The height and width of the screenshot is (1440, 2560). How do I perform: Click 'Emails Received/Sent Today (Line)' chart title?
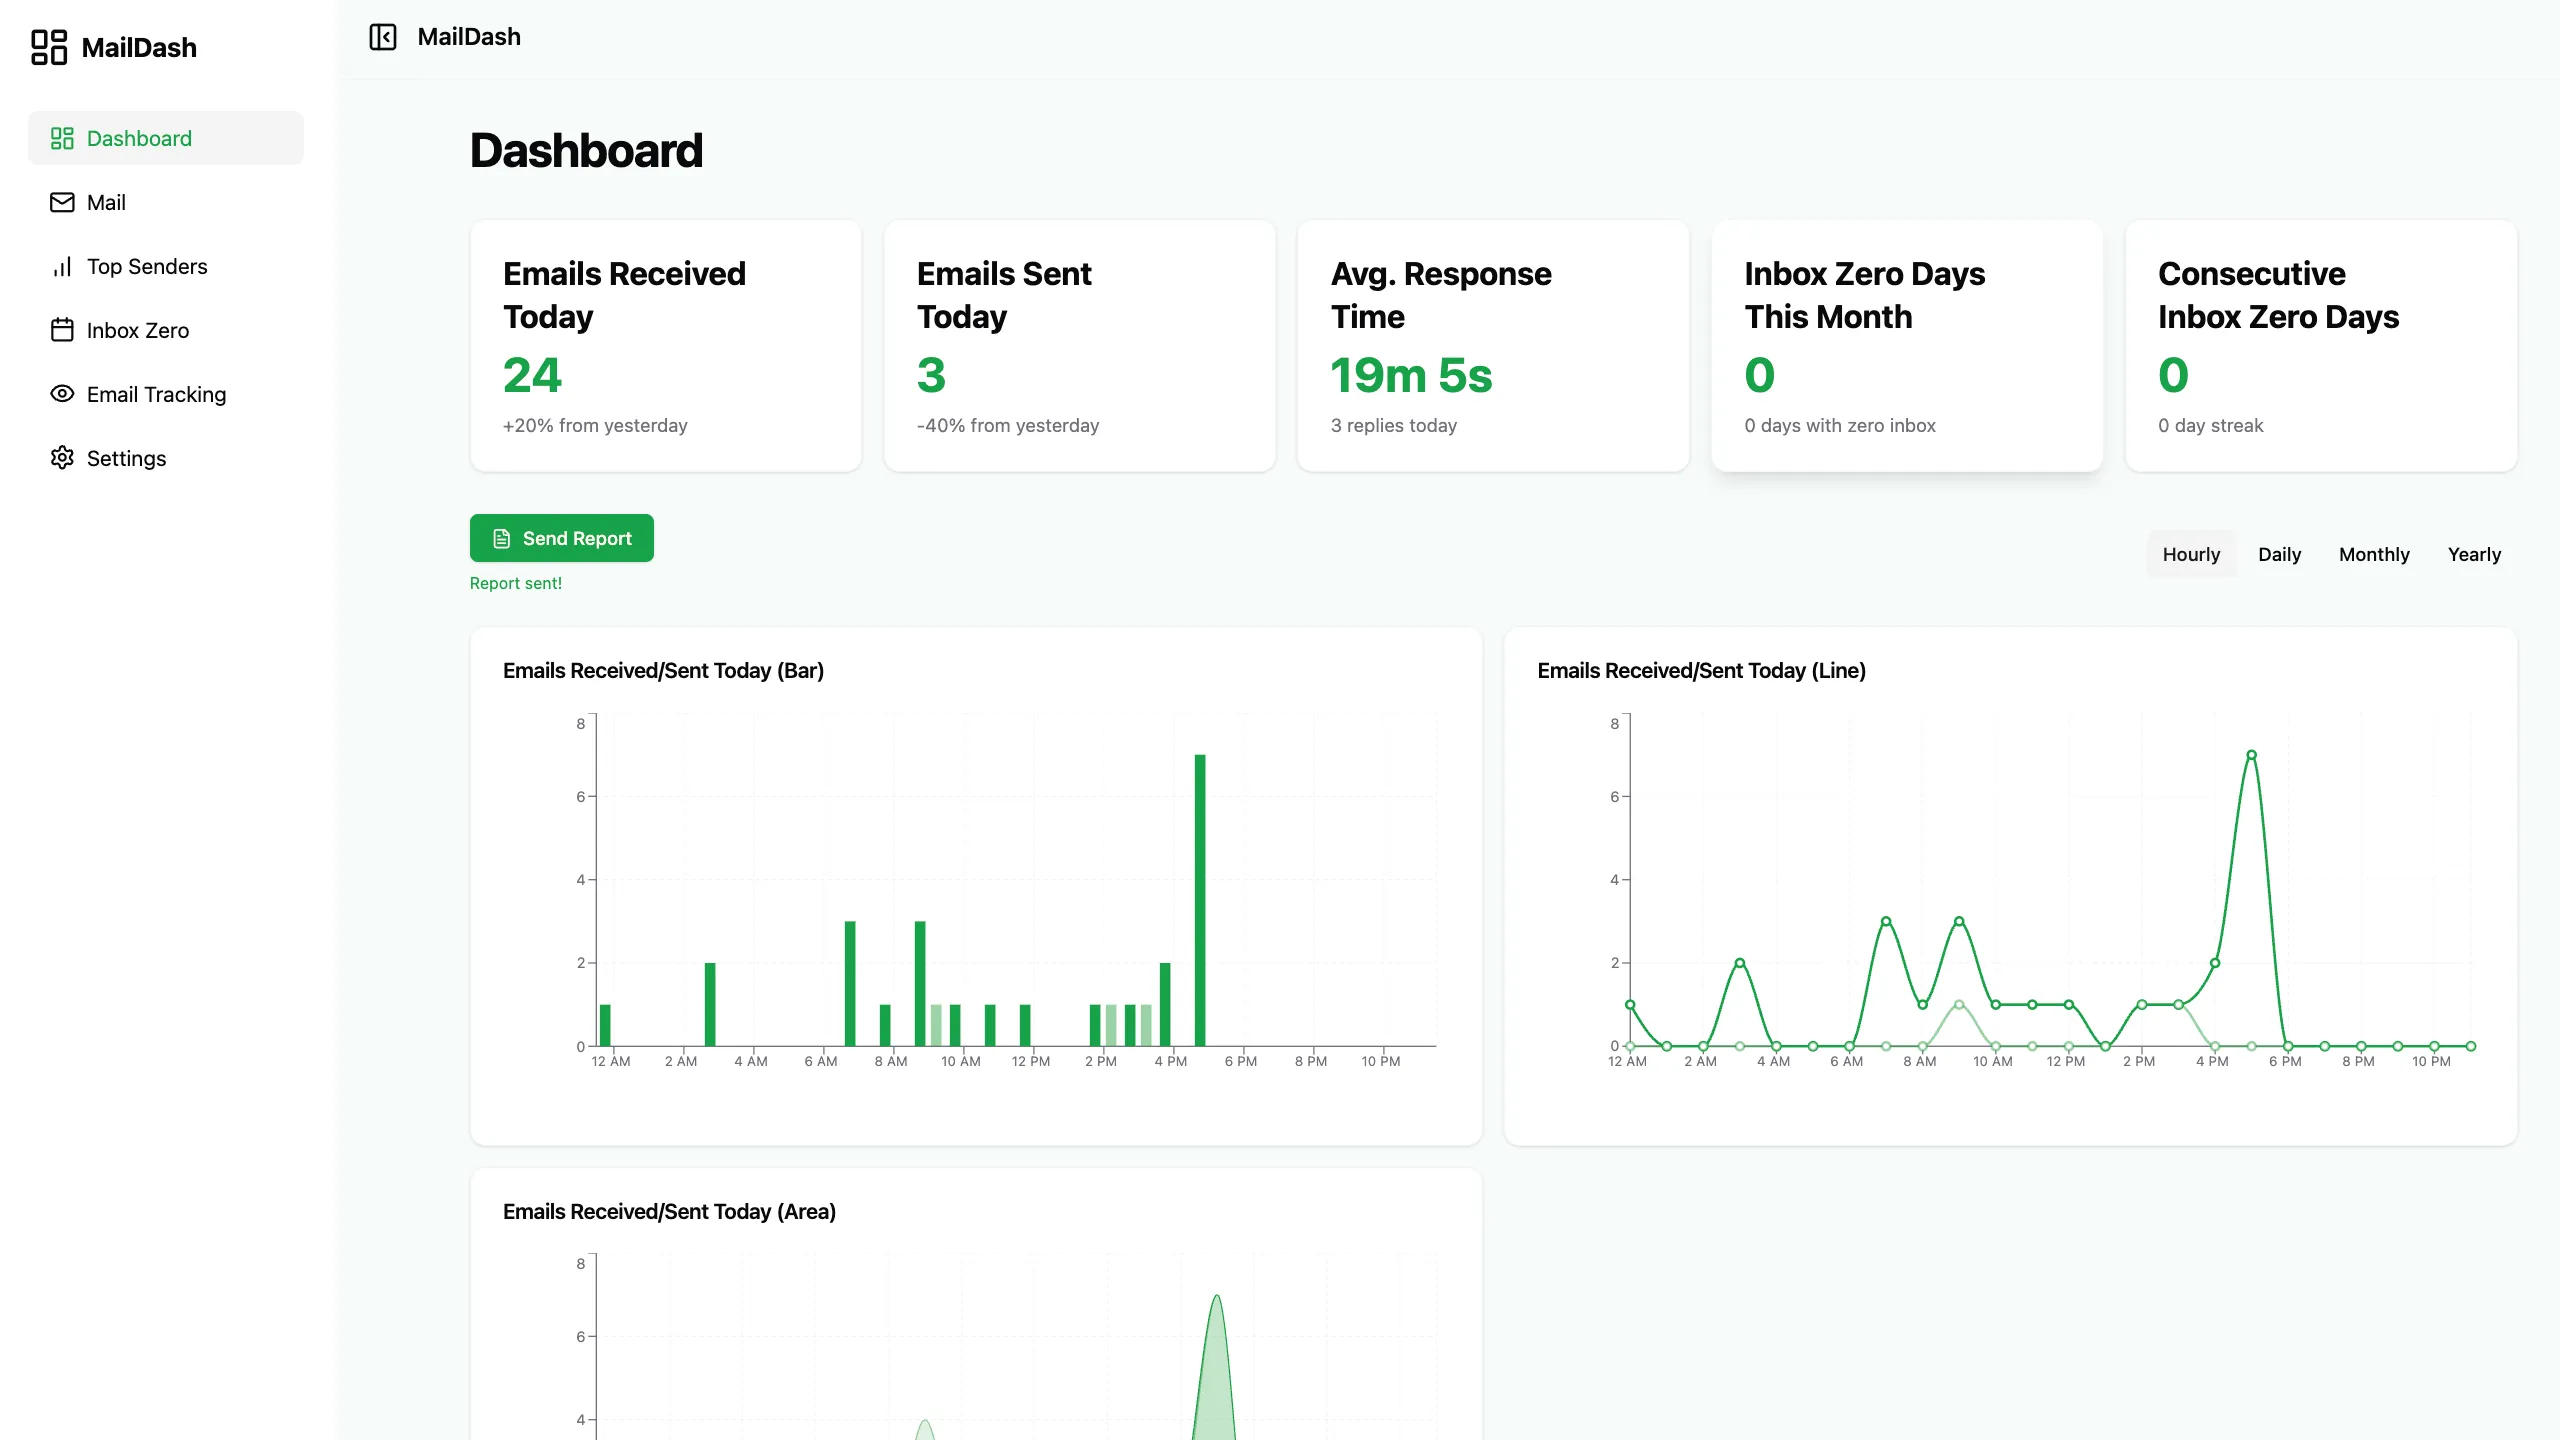pyautogui.click(x=1701, y=670)
